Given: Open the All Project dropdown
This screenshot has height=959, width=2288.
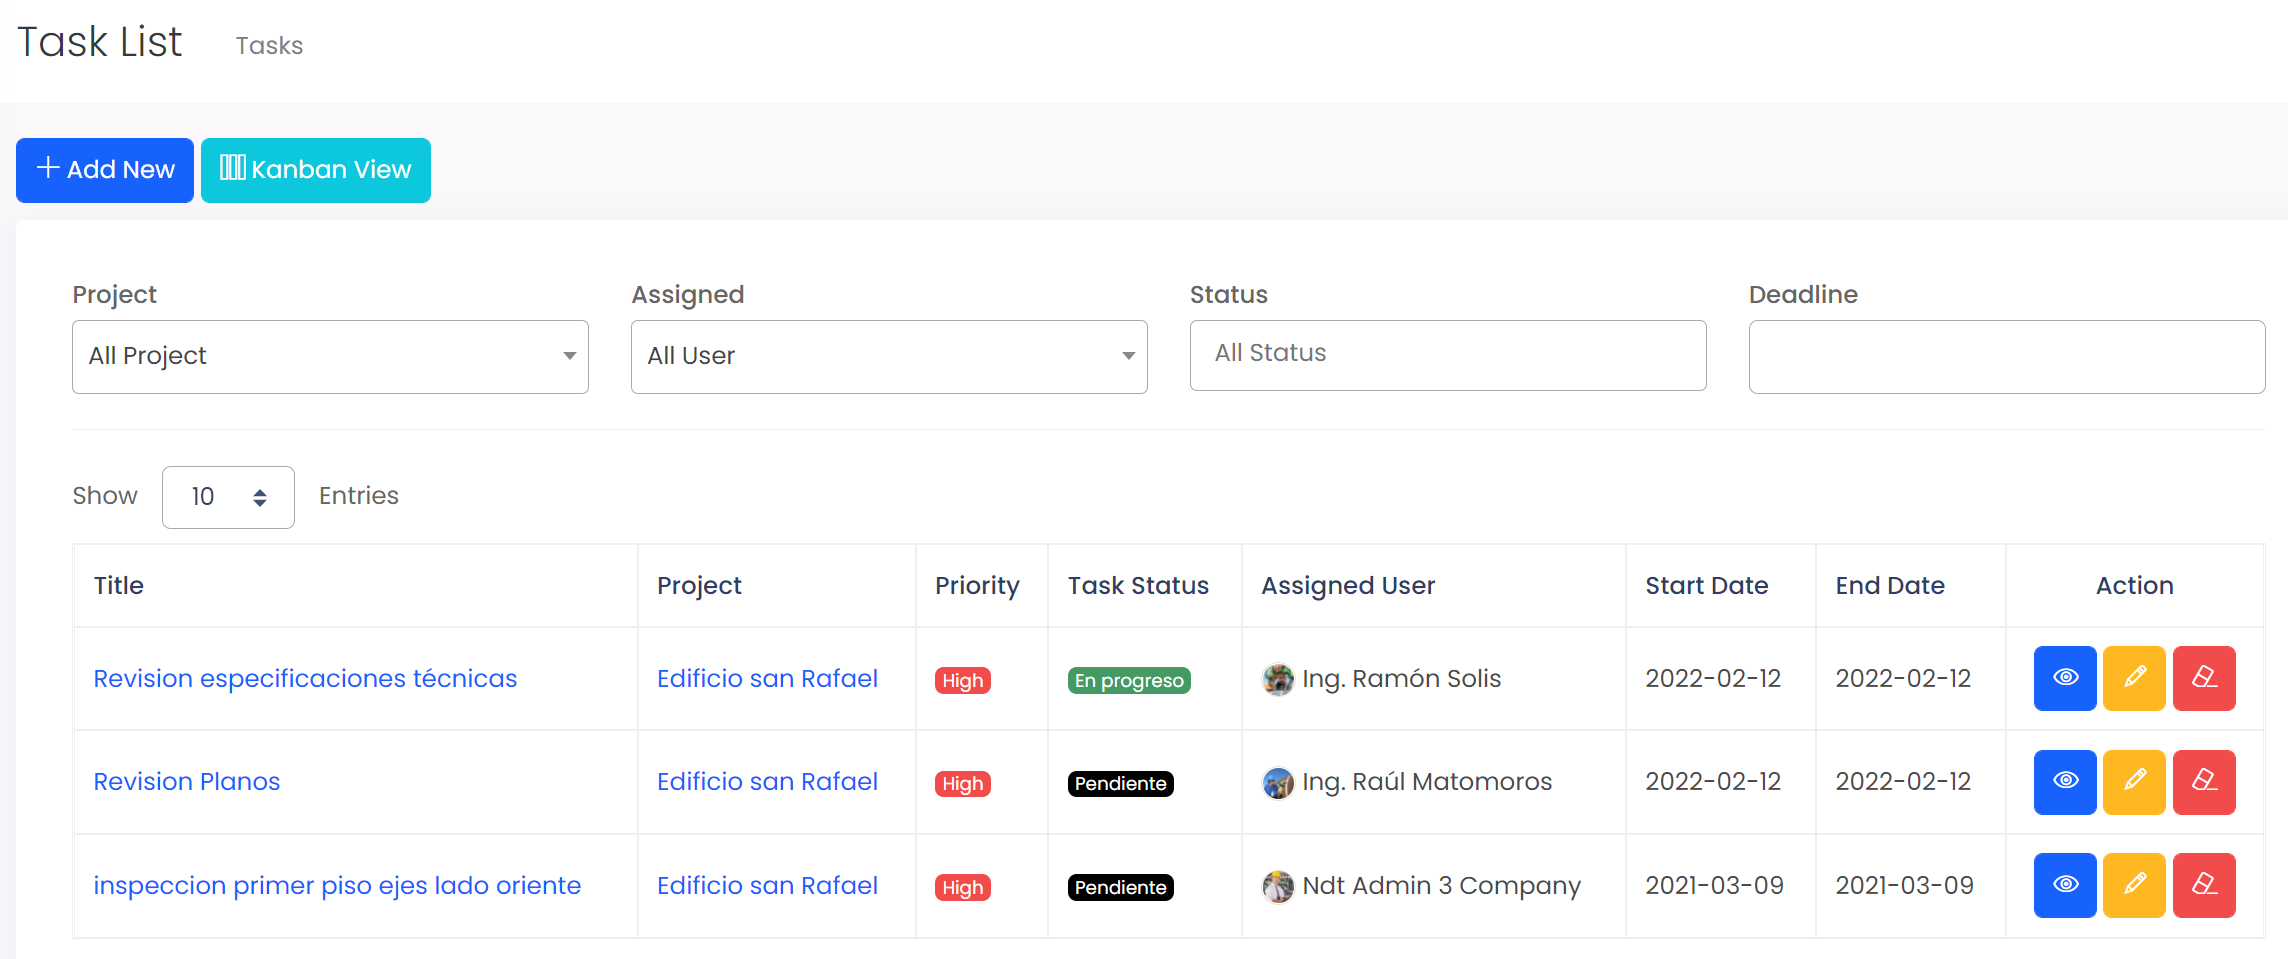Looking at the screenshot, I should (330, 356).
